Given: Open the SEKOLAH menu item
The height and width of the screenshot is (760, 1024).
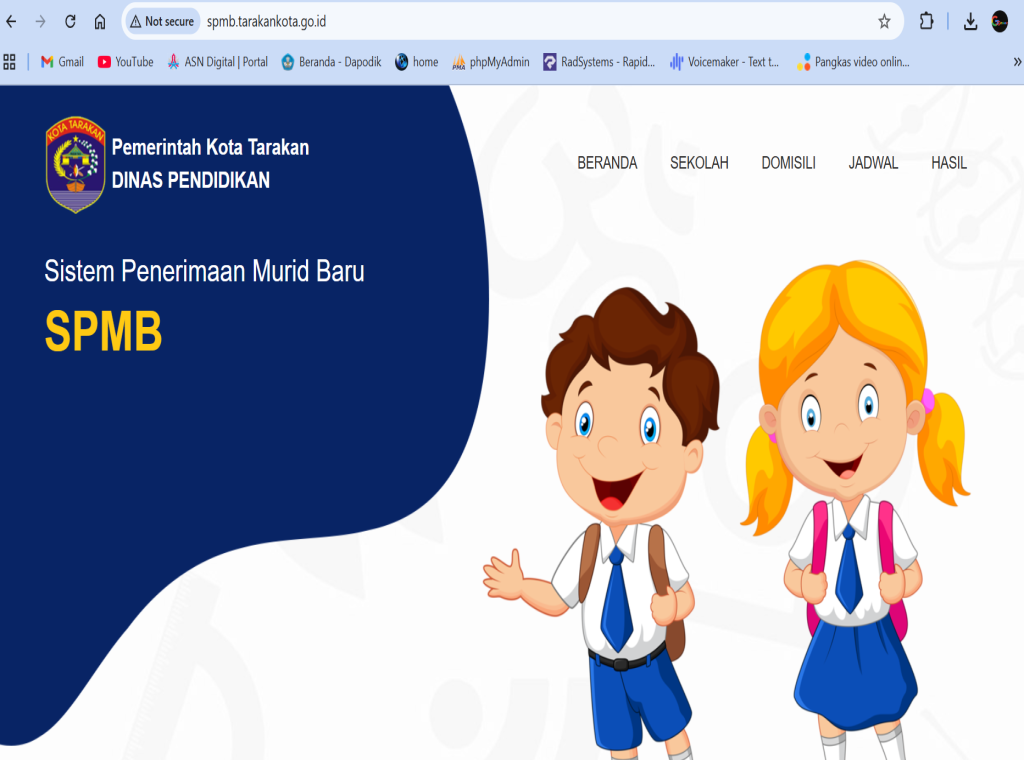Looking at the screenshot, I should coord(699,163).
